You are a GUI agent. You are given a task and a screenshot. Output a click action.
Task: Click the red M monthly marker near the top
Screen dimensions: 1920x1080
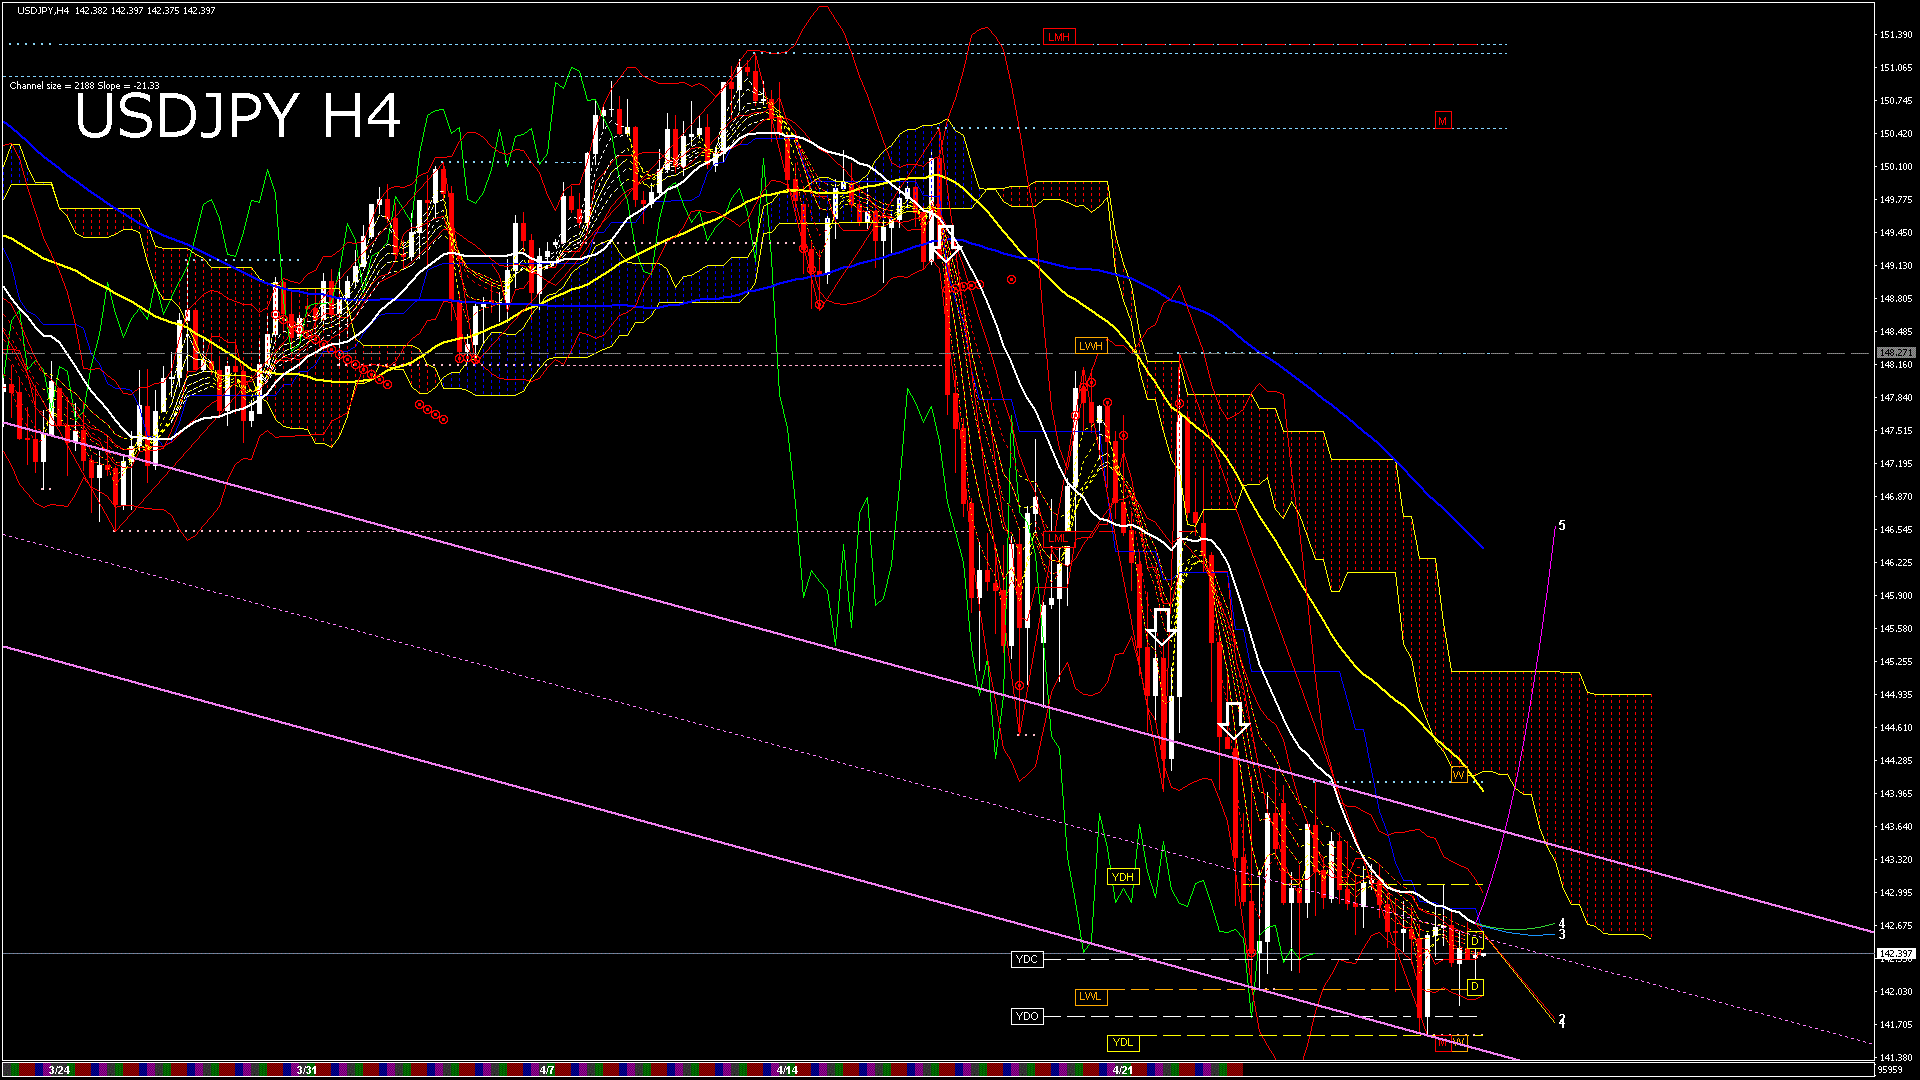(1442, 121)
